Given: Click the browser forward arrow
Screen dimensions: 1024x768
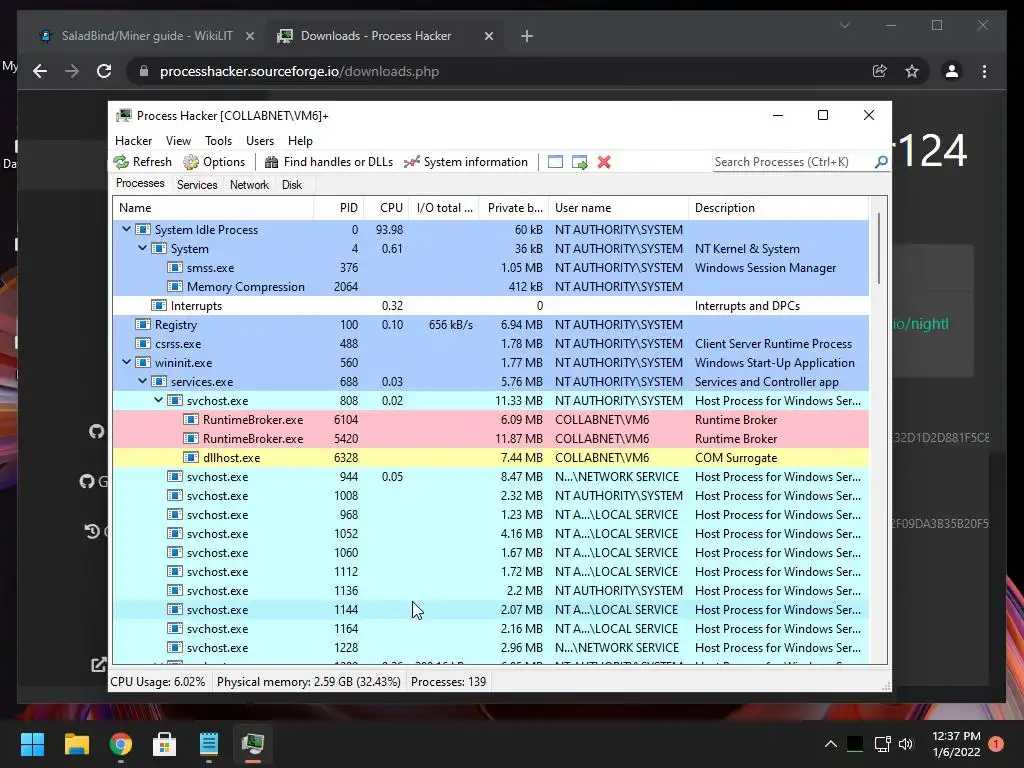Looking at the screenshot, I should click(x=72, y=71).
